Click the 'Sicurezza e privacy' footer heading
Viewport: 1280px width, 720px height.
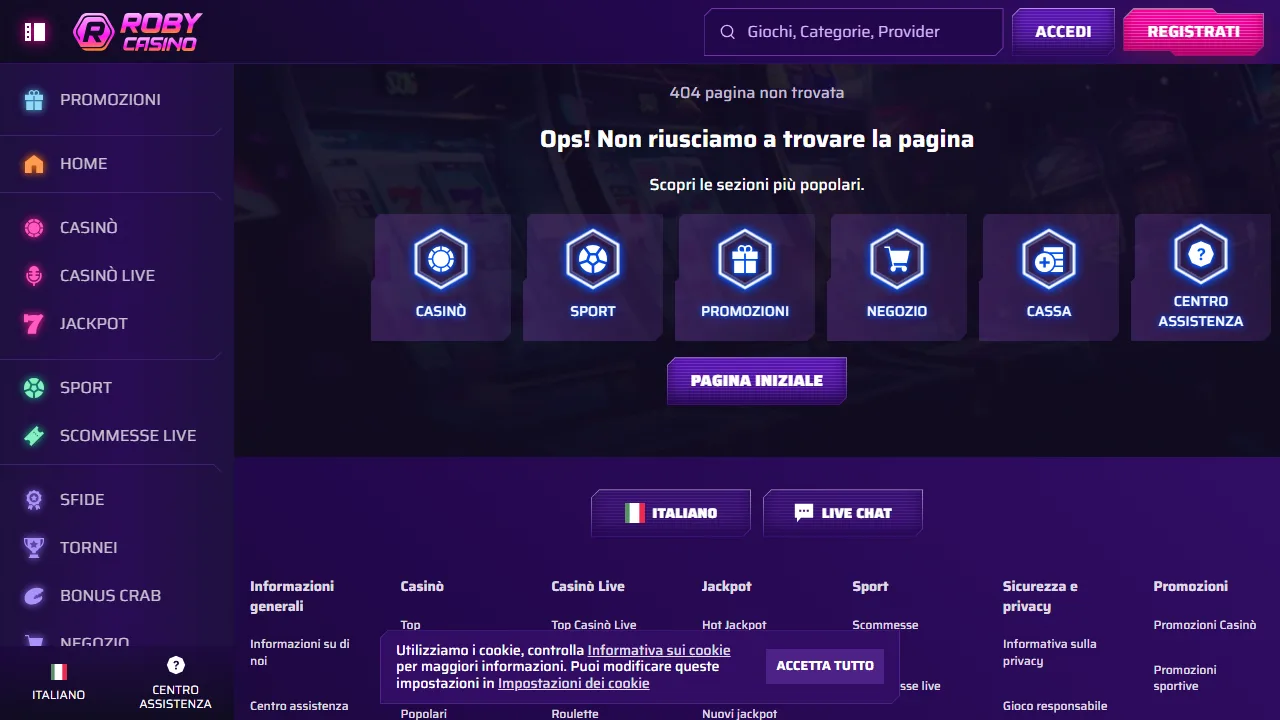click(x=1041, y=596)
